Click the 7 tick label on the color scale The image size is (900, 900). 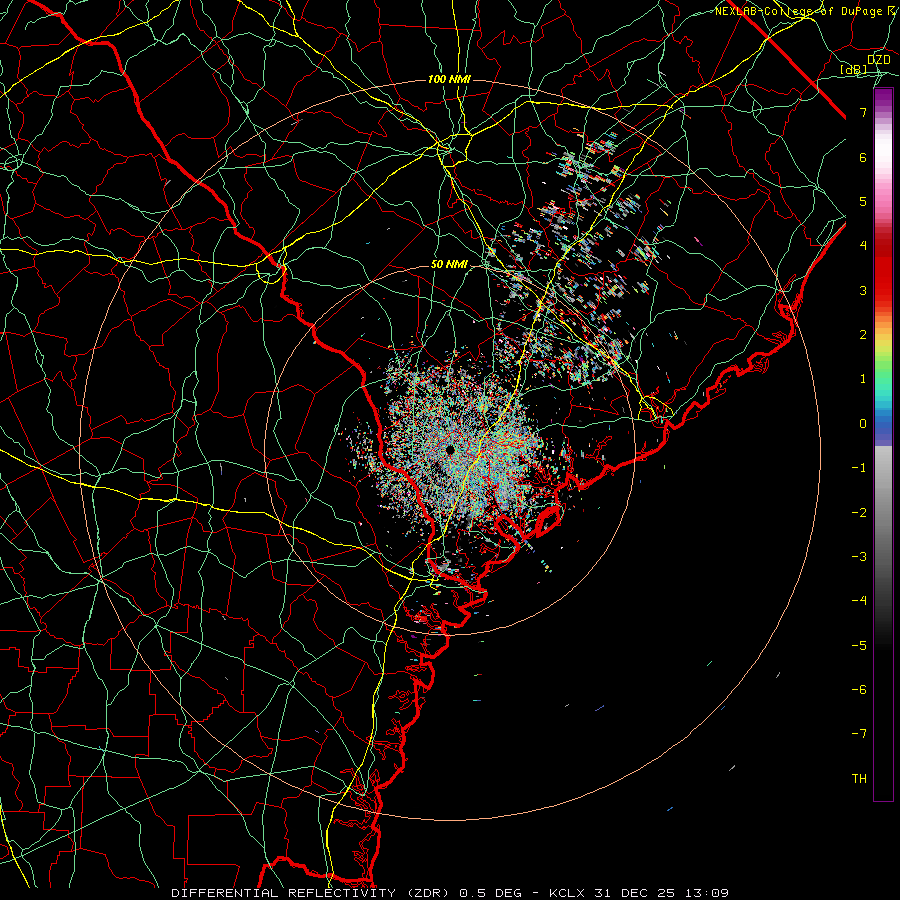(x=863, y=112)
